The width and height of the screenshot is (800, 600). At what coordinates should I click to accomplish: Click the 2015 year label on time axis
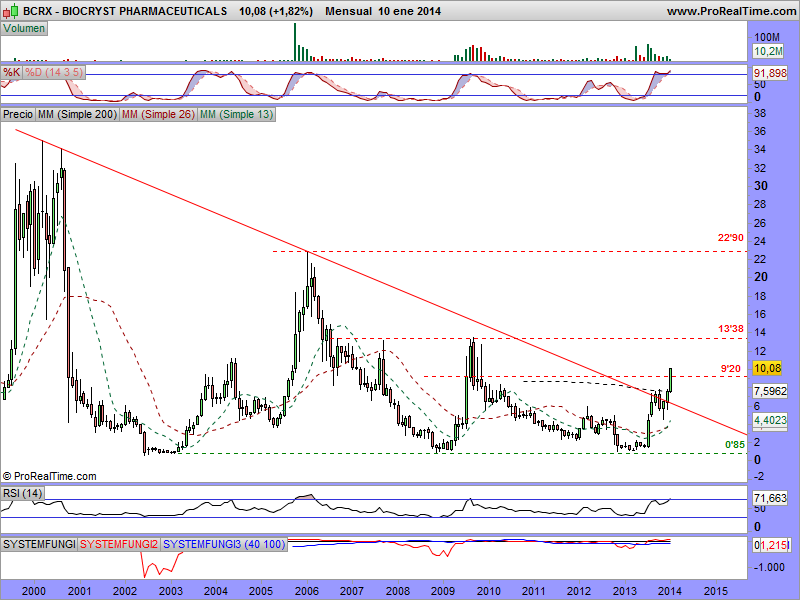[715, 591]
